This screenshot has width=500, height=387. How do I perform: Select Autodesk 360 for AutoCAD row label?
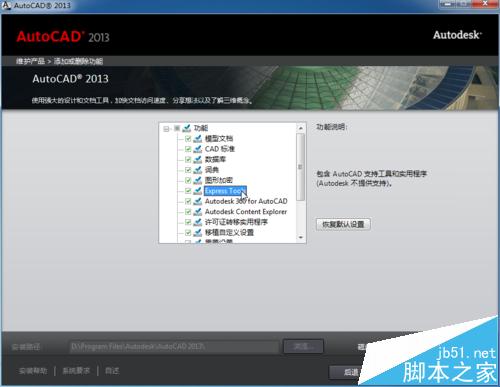click(x=246, y=201)
